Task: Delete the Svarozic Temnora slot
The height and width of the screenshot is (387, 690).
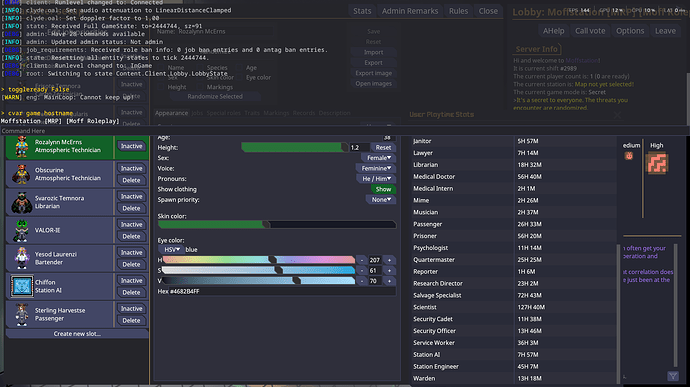Action: (x=132, y=208)
